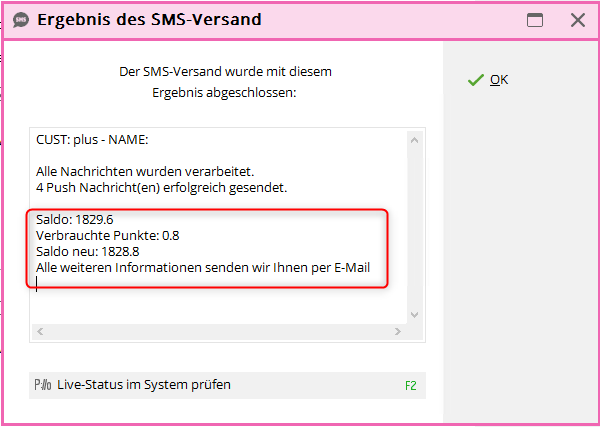Image resolution: width=600 pixels, height=427 pixels.
Task: Place cursor in 'Verbrauchte Punkte: 0.8' line
Action: [x=108, y=236]
